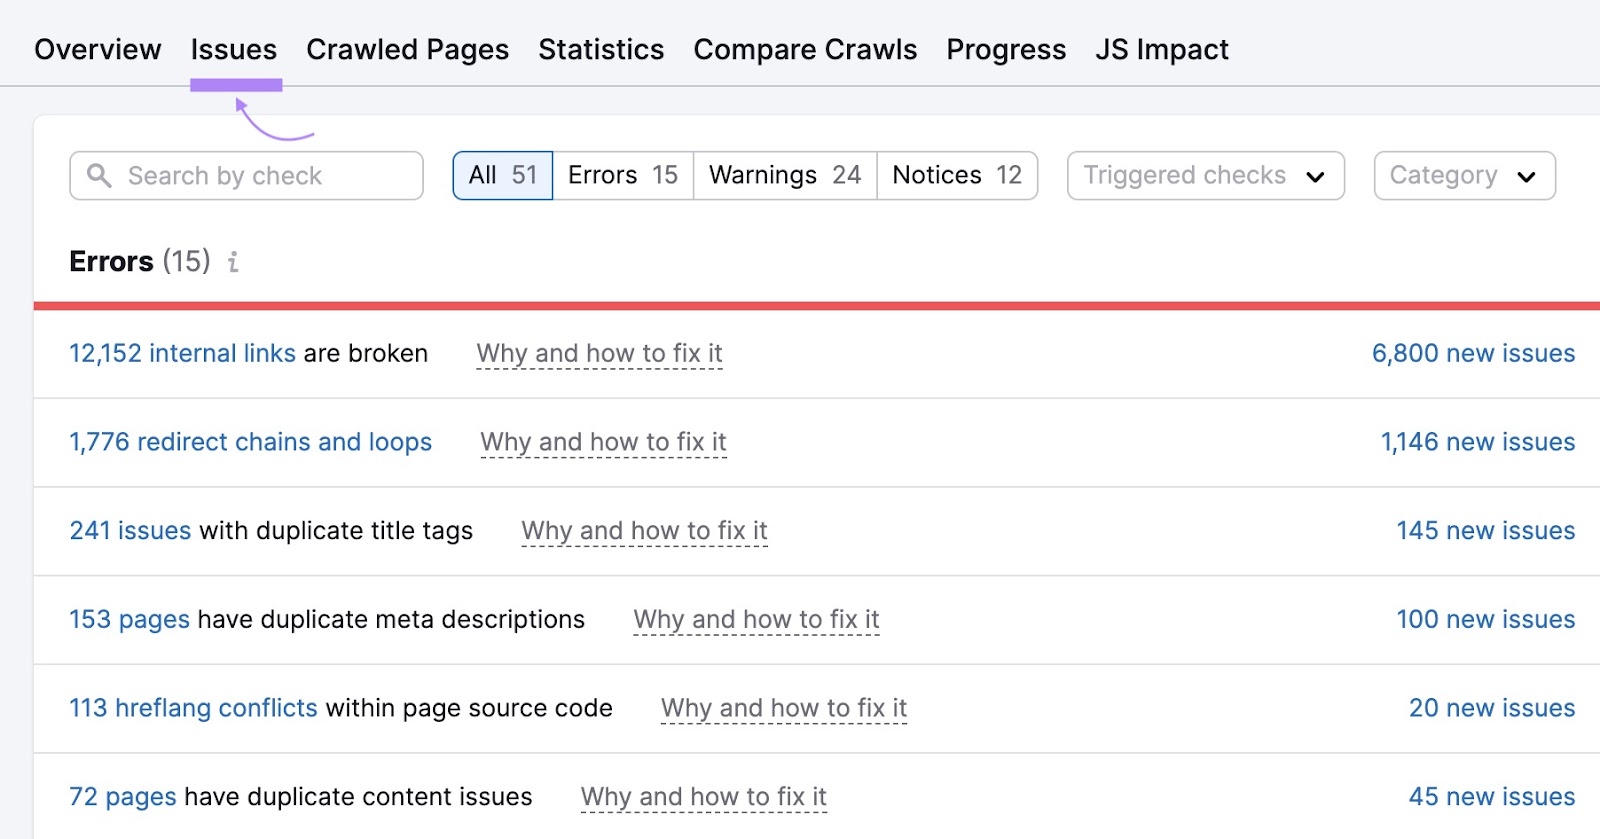Viewport: 1600px width, 839px height.
Task: Expand the Category chevron arrow
Action: pos(1527,177)
